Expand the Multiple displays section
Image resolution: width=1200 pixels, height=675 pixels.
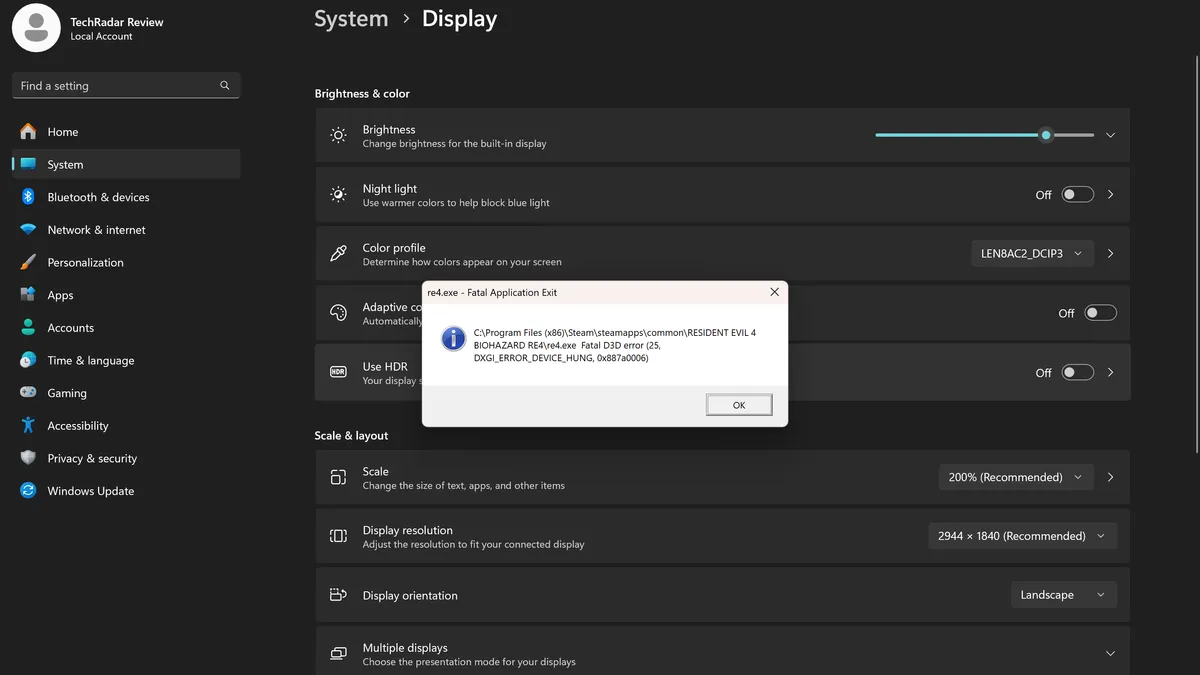tap(1110, 652)
